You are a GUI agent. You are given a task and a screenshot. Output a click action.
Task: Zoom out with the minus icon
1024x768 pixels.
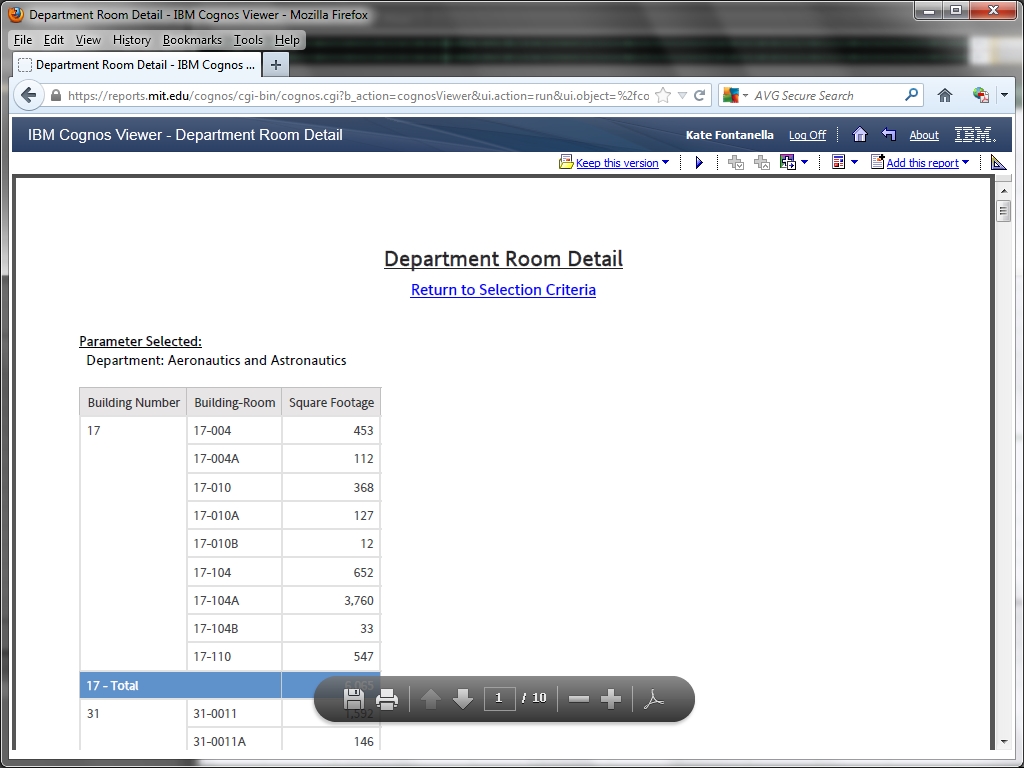click(x=578, y=699)
